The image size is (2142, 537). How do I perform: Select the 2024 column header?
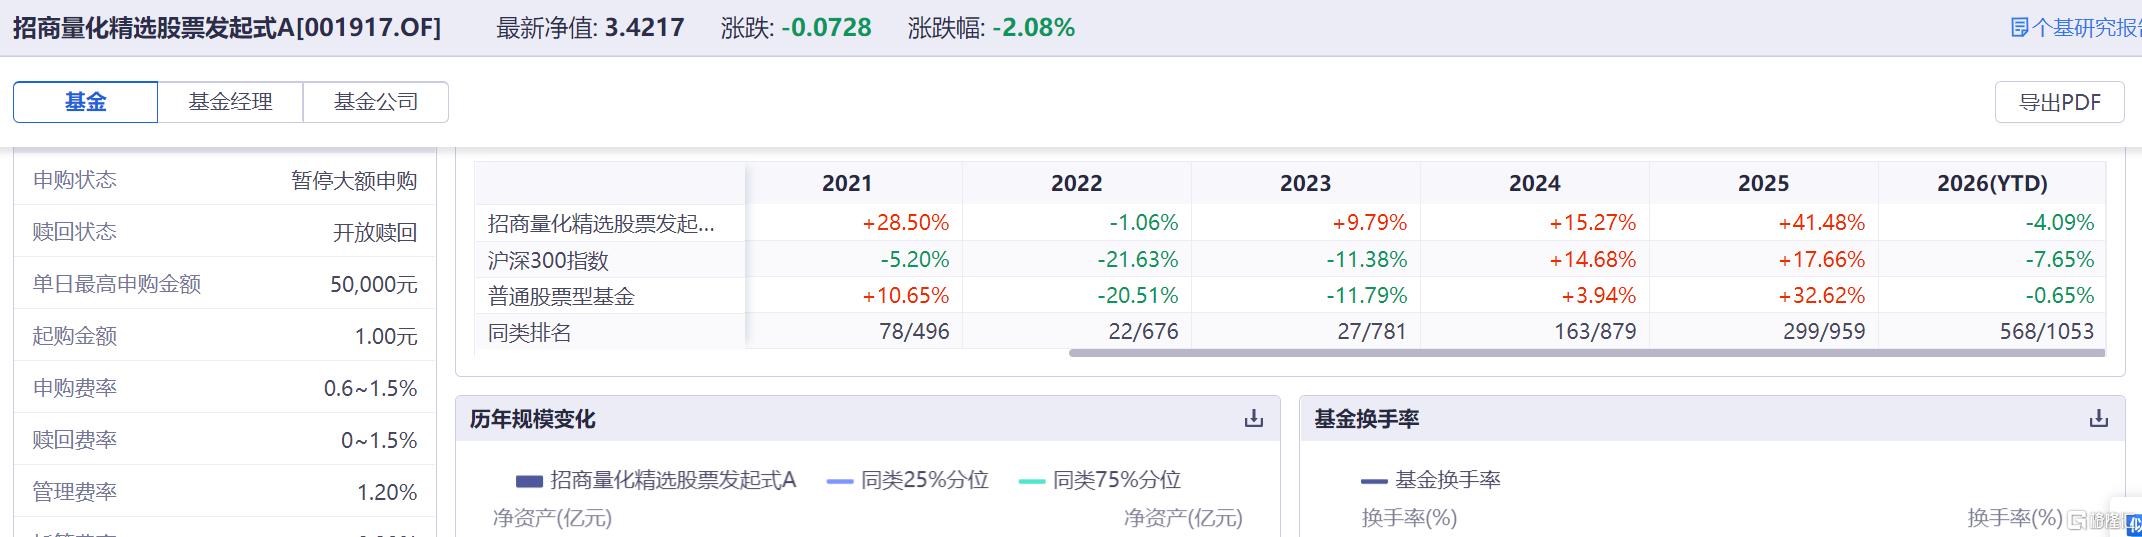tap(1534, 183)
